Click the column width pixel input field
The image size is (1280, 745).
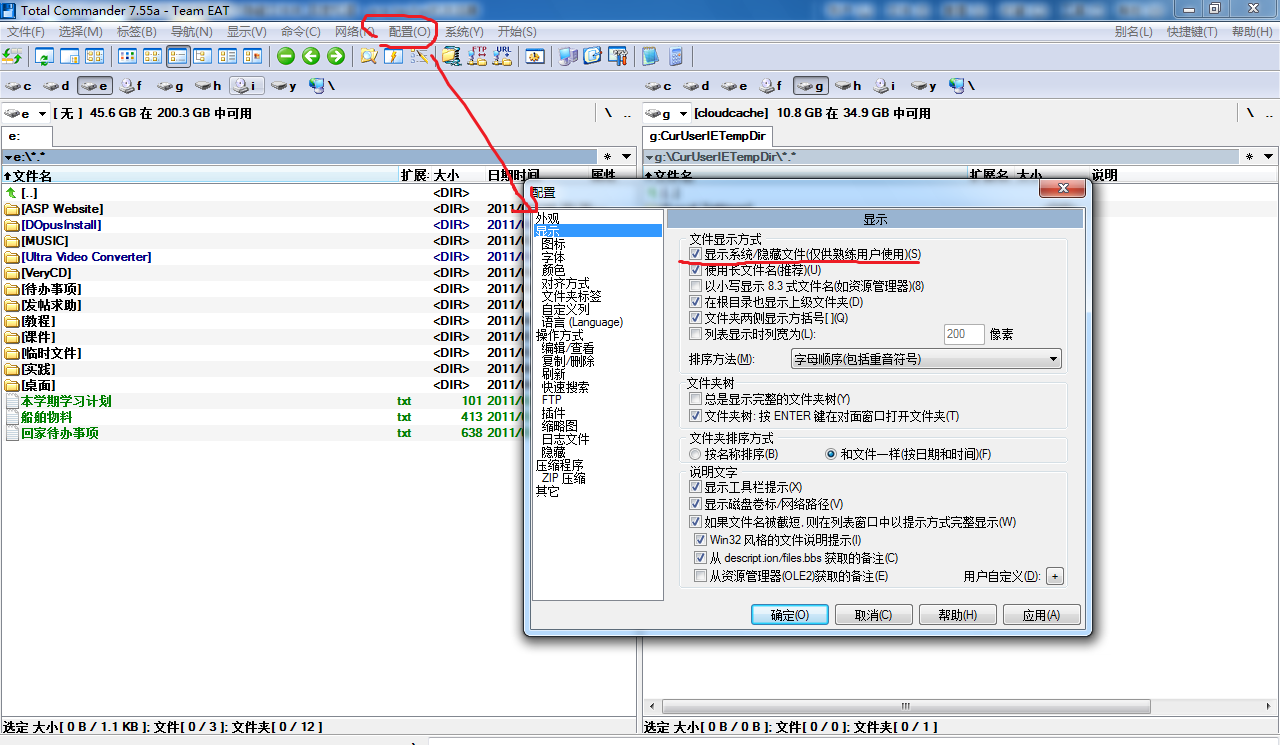(963, 334)
